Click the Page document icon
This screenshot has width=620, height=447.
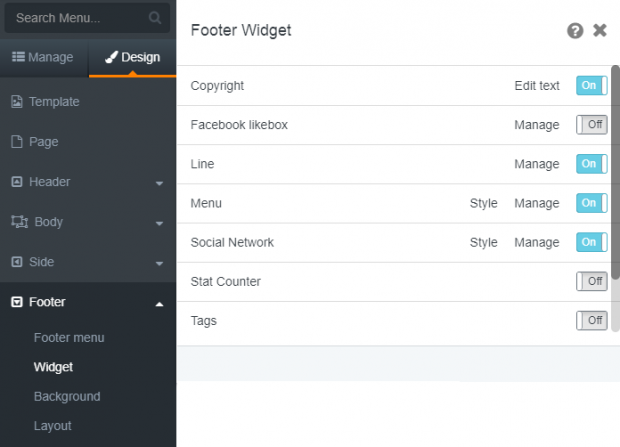[x=17, y=142]
